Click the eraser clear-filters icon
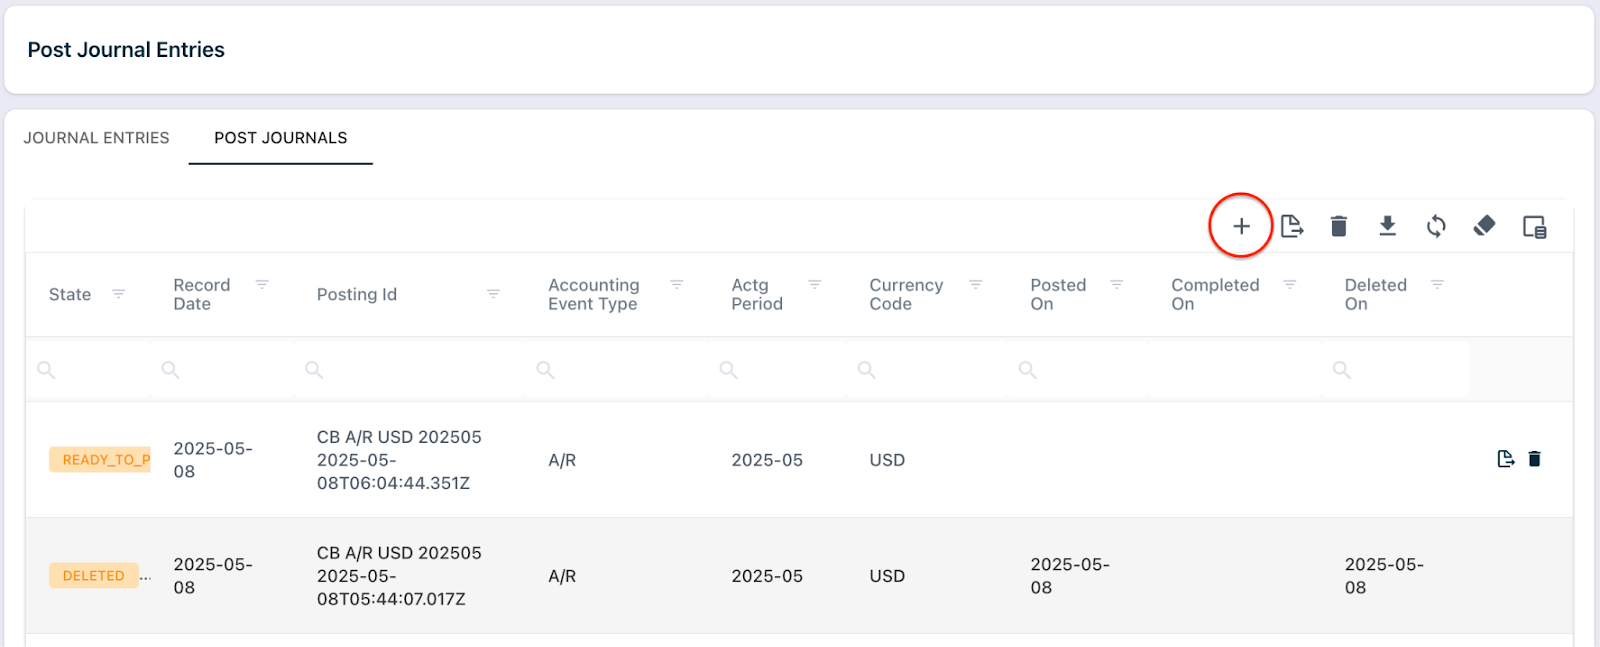The width and height of the screenshot is (1600, 647). pos(1484,226)
